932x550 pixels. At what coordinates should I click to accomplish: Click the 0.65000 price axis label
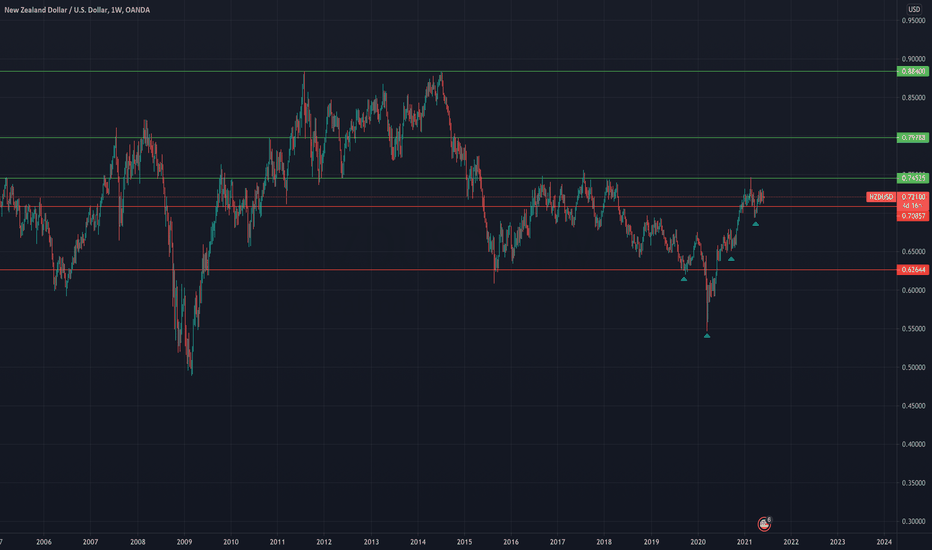coord(914,252)
